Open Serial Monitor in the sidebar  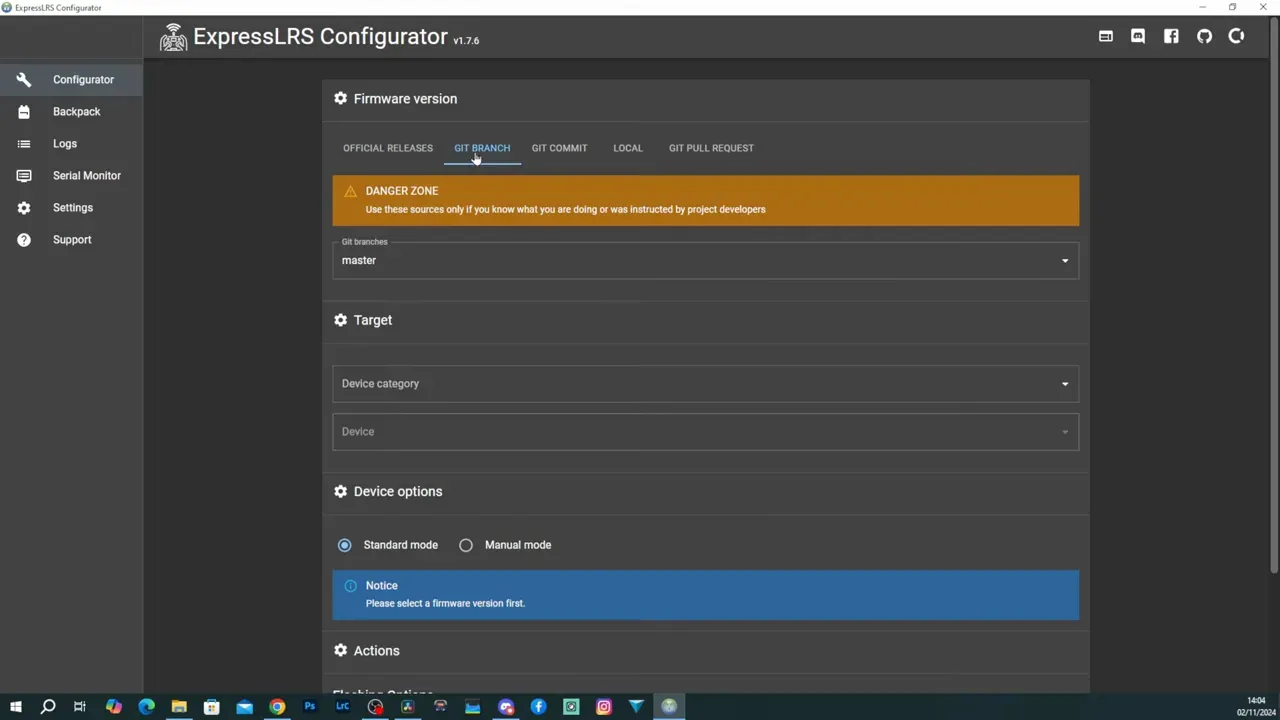[x=71, y=175]
